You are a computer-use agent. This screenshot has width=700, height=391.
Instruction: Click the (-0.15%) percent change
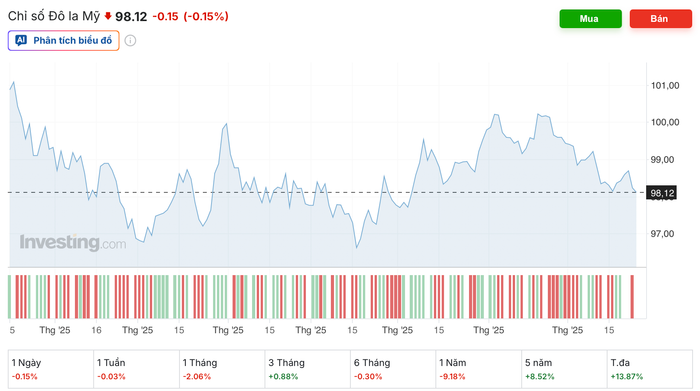pyautogui.click(x=206, y=17)
